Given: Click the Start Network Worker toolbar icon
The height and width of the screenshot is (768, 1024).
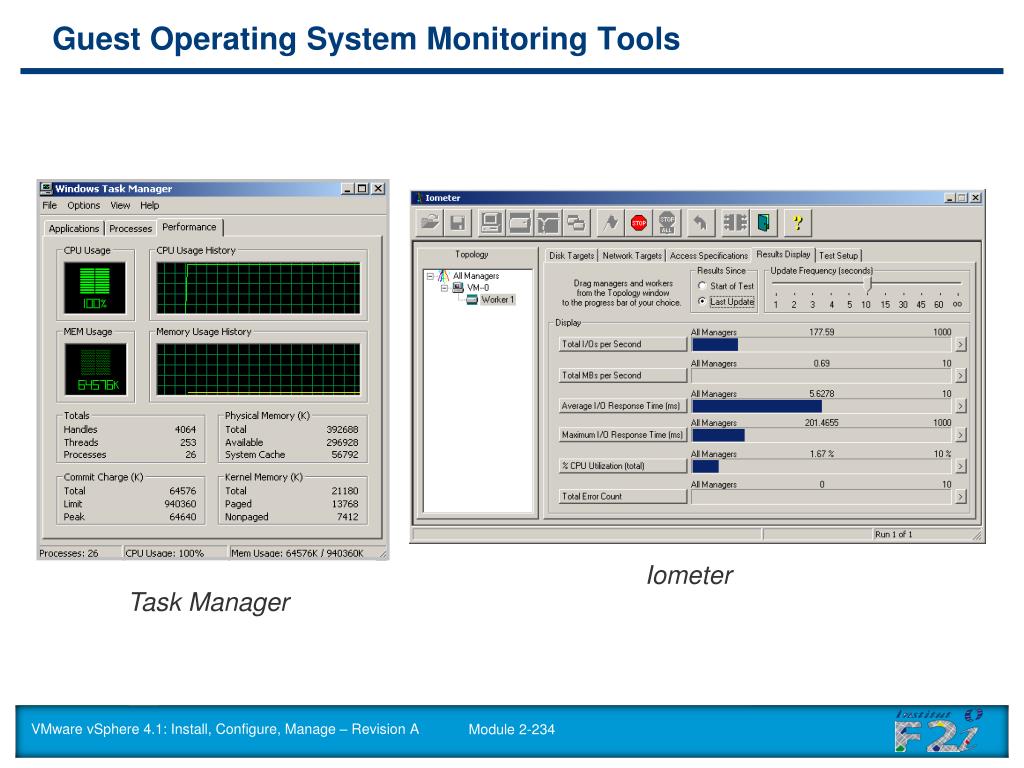Looking at the screenshot, I should (548, 223).
